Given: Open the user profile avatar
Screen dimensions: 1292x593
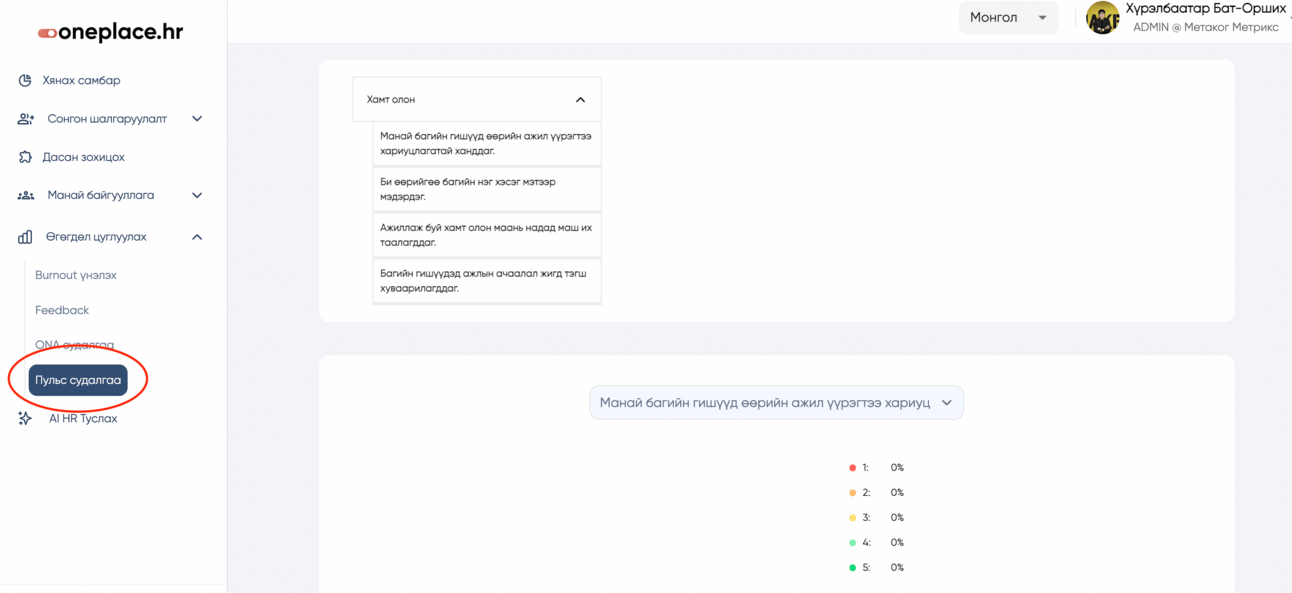Looking at the screenshot, I should pyautogui.click(x=1102, y=18).
